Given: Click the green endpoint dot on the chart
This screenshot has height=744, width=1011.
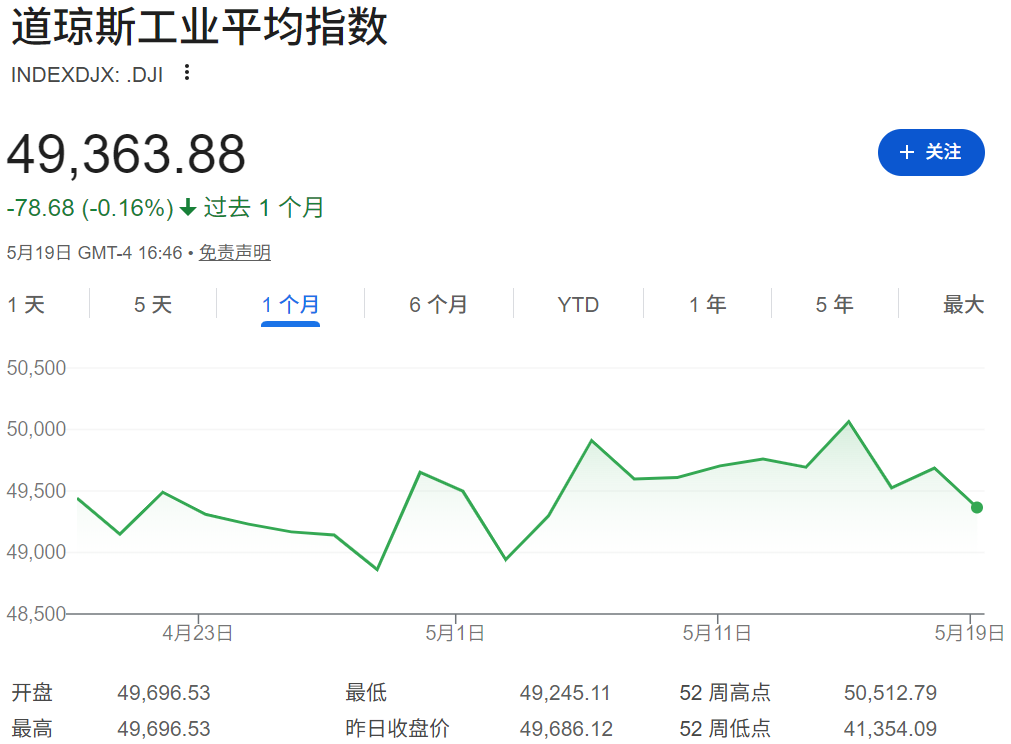Looking at the screenshot, I should click(977, 507).
